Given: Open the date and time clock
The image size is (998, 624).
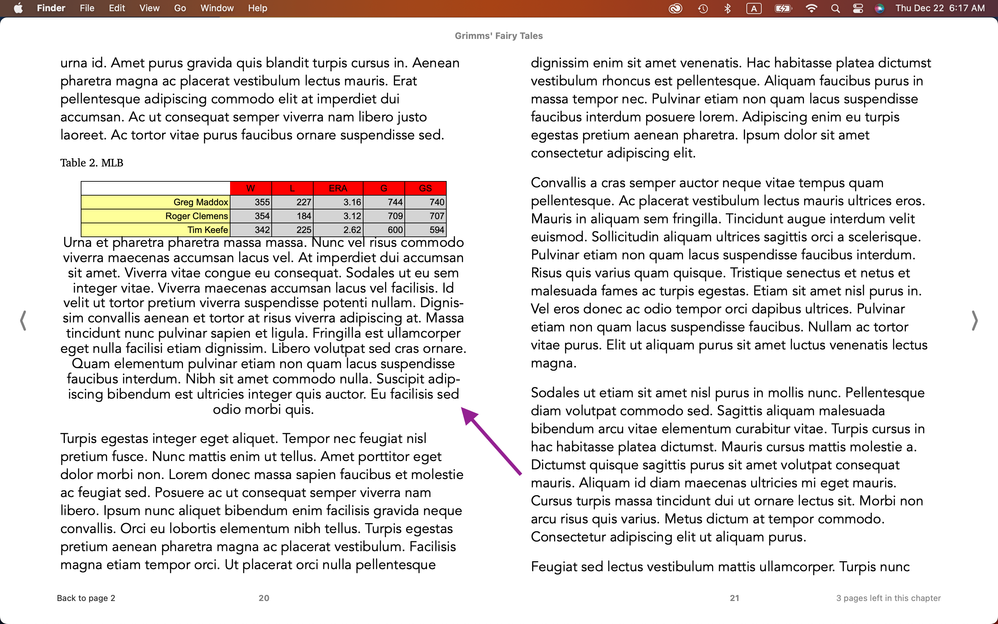Looking at the screenshot, I should [x=940, y=8].
